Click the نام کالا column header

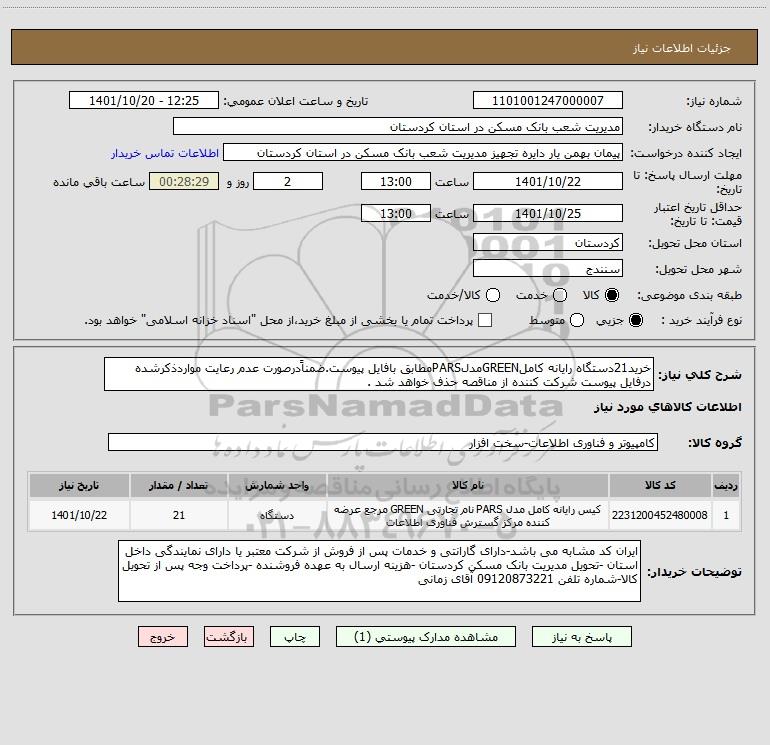pyautogui.click(x=468, y=485)
